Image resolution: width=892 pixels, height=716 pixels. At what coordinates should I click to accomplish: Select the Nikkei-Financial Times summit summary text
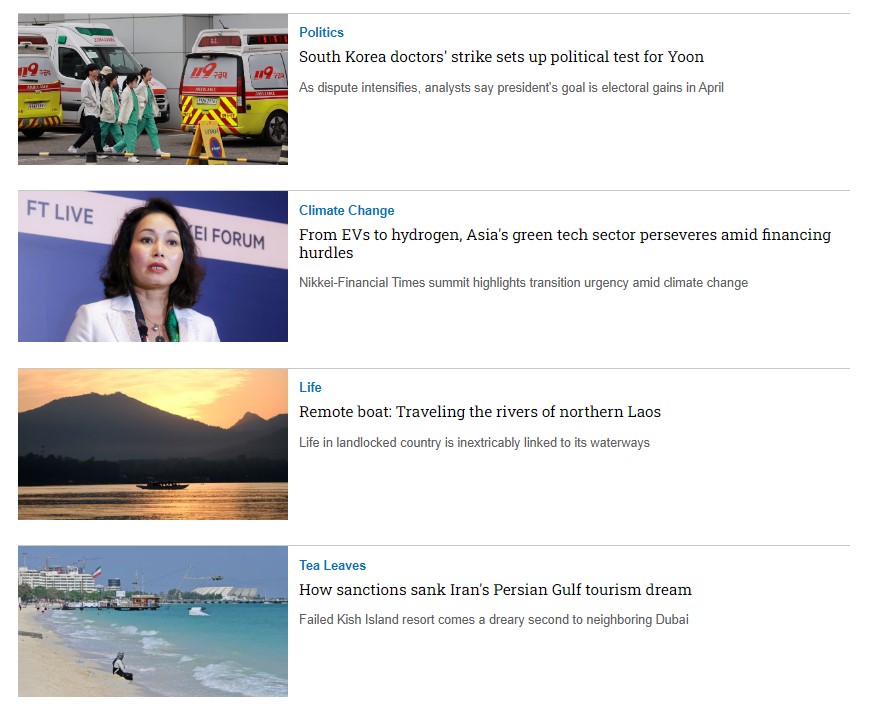(x=523, y=283)
